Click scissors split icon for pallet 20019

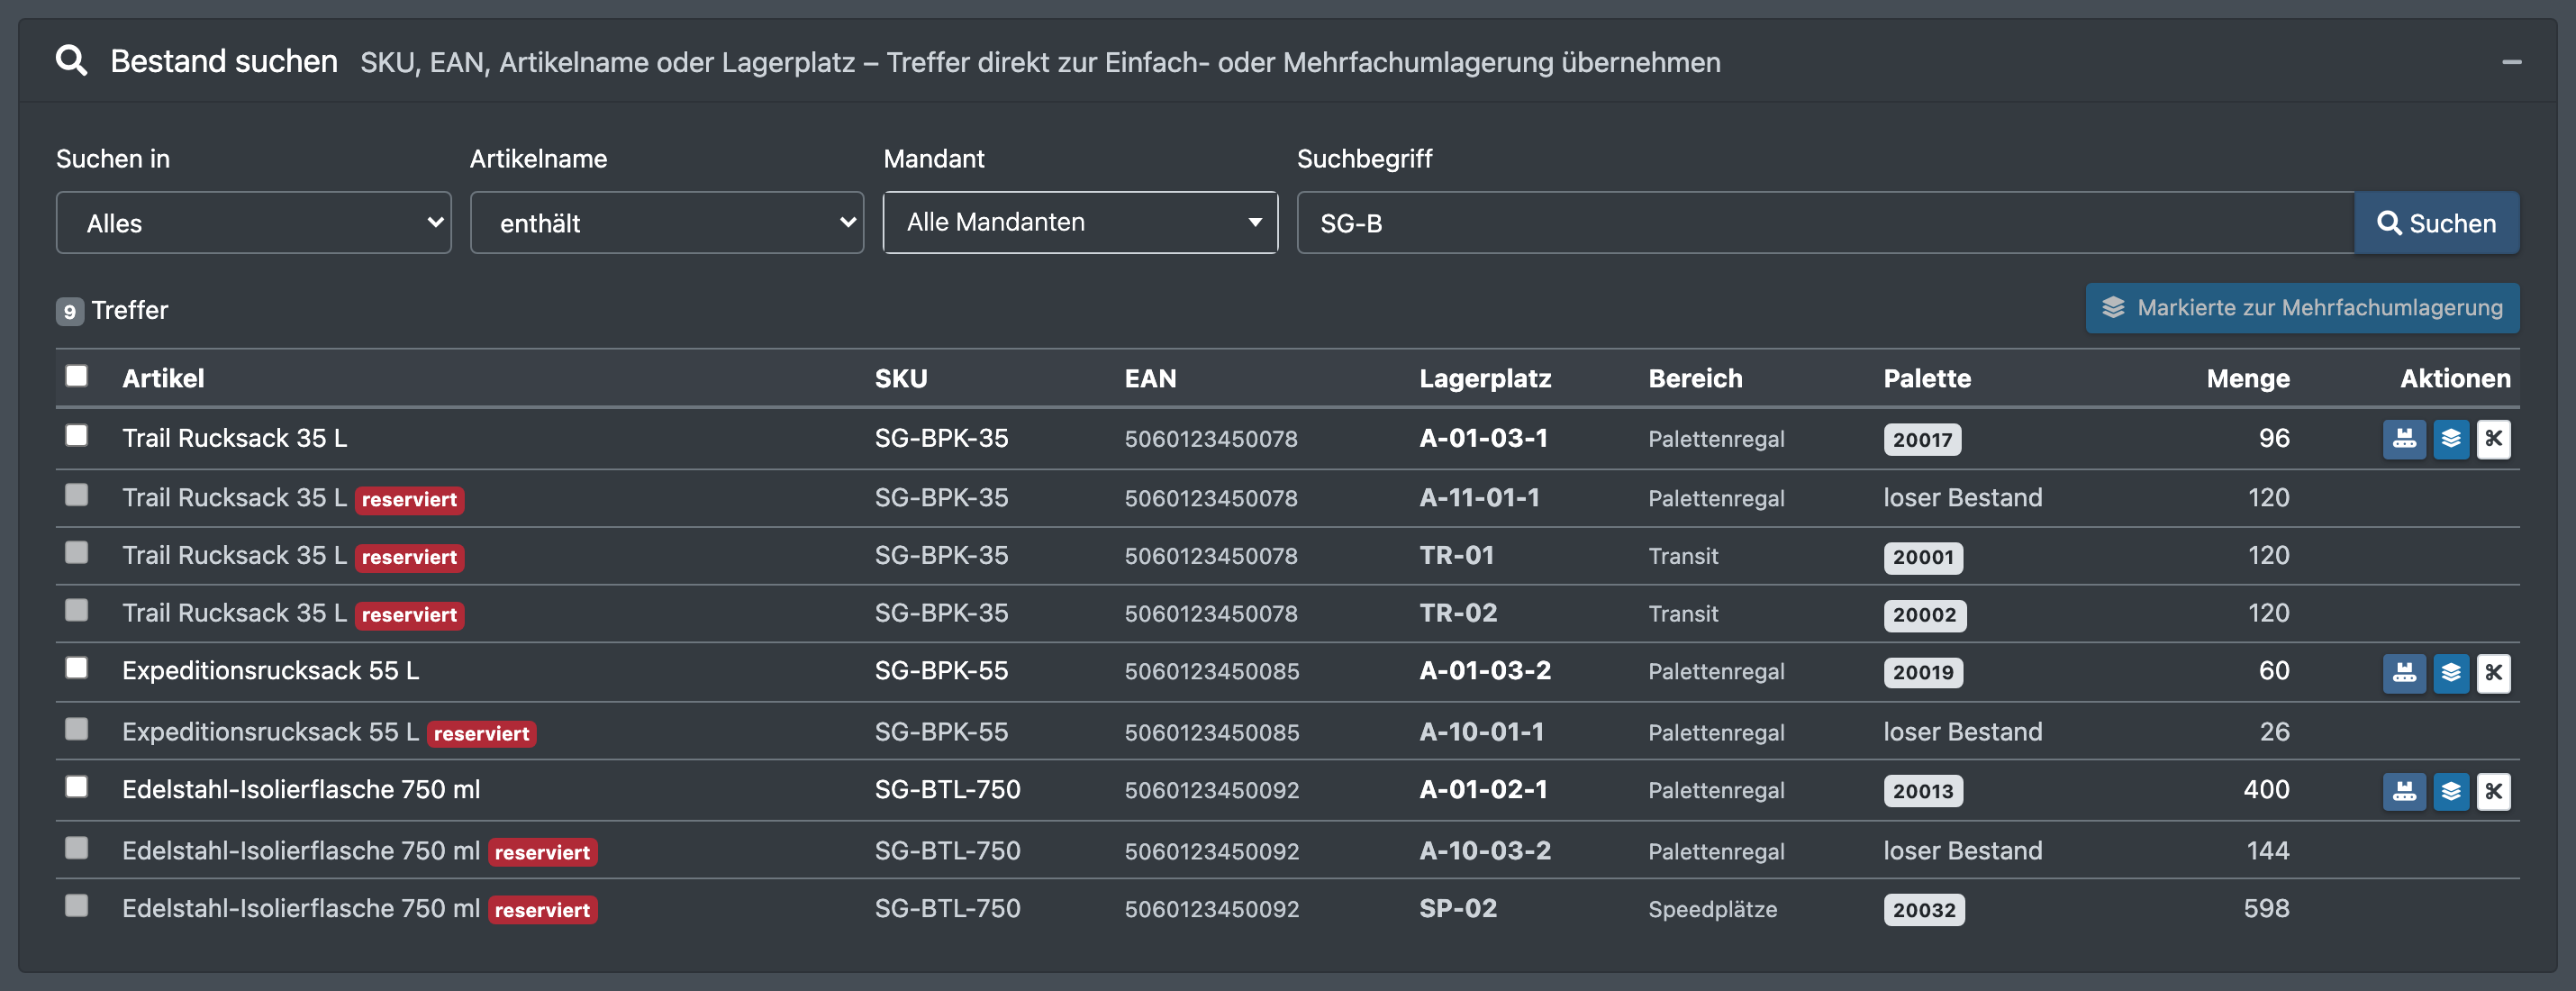(2493, 673)
